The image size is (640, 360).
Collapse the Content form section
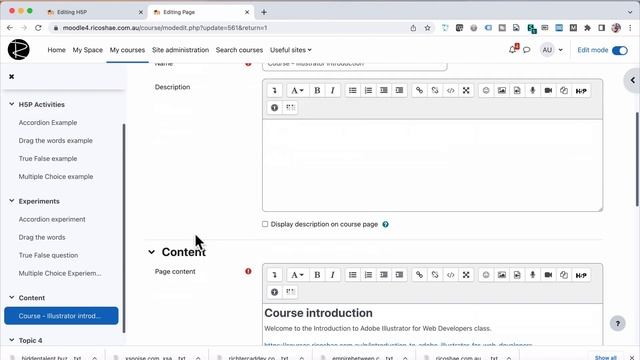click(x=151, y=252)
